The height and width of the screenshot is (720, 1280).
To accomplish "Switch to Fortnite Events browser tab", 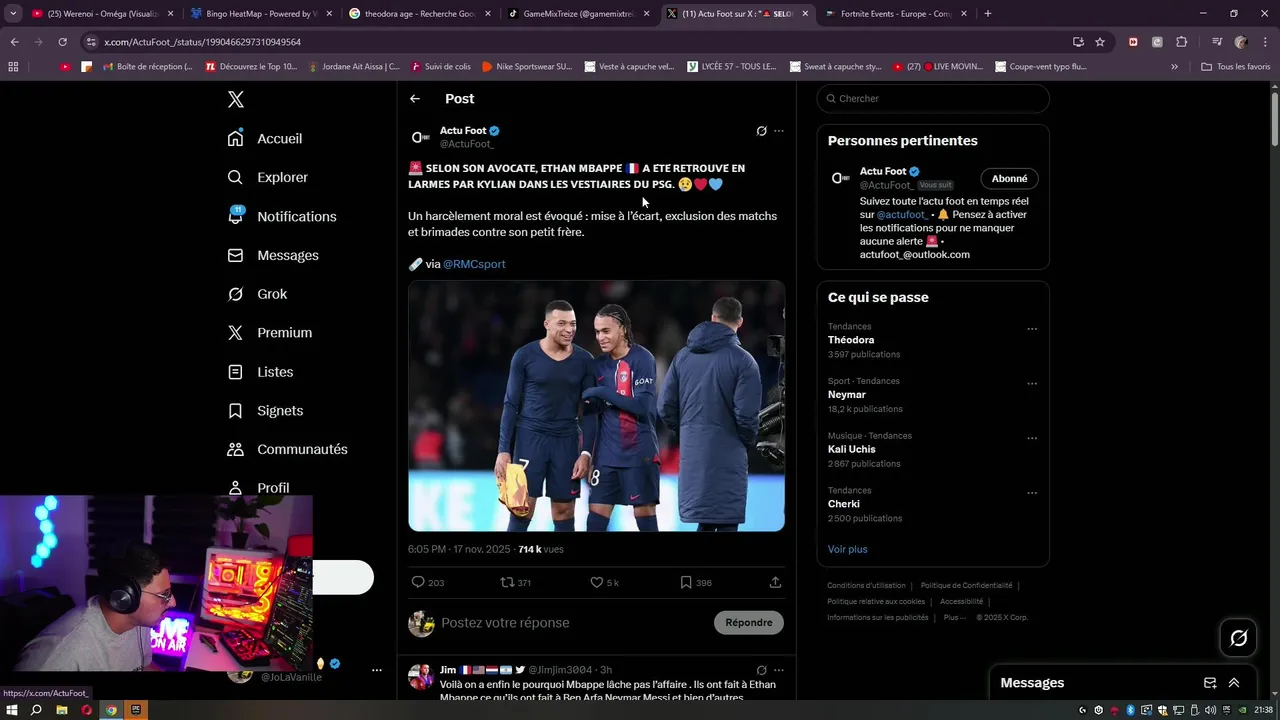I will point(895,14).
